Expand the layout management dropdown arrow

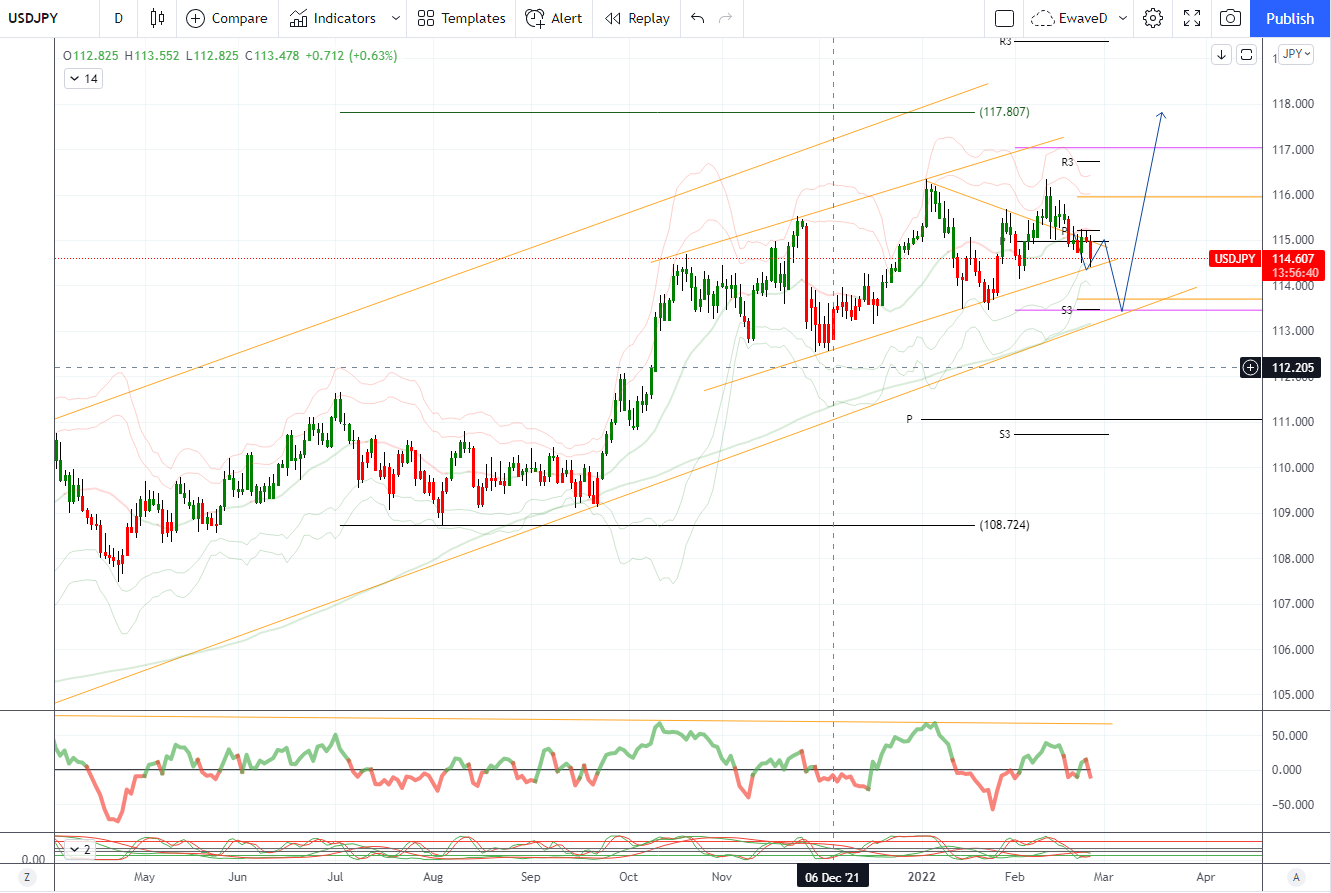(1123, 18)
